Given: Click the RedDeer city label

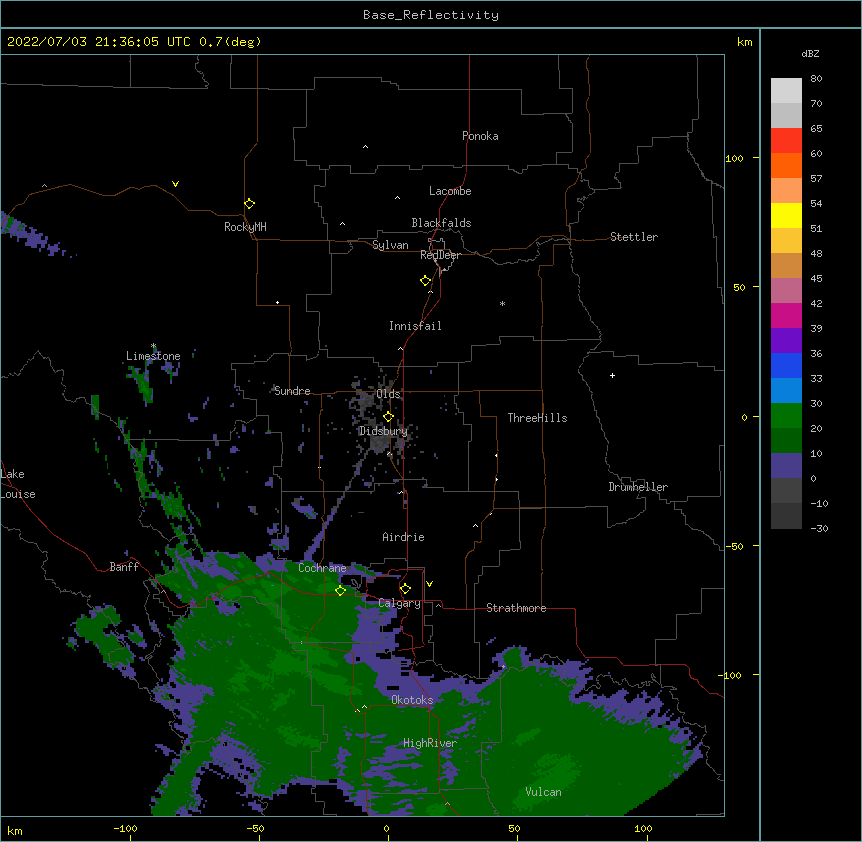Looking at the screenshot, I should tap(440, 255).
